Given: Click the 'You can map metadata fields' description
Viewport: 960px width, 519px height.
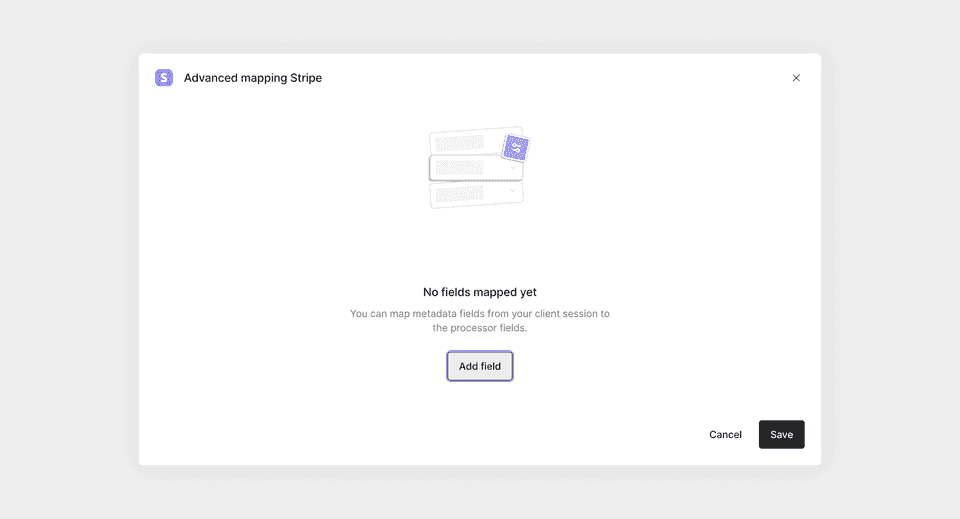Looking at the screenshot, I should pyautogui.click(x=479, y=321).
